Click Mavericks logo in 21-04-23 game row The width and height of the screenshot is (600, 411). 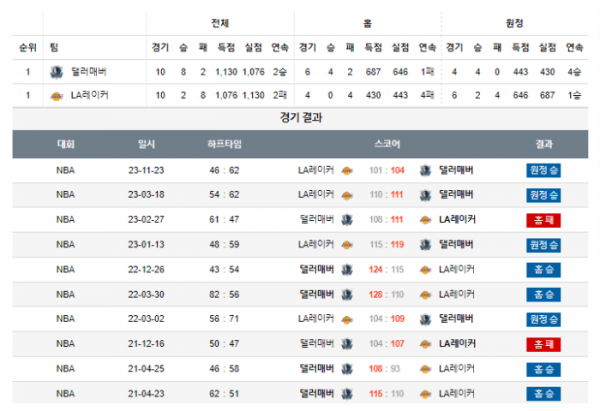347,394
